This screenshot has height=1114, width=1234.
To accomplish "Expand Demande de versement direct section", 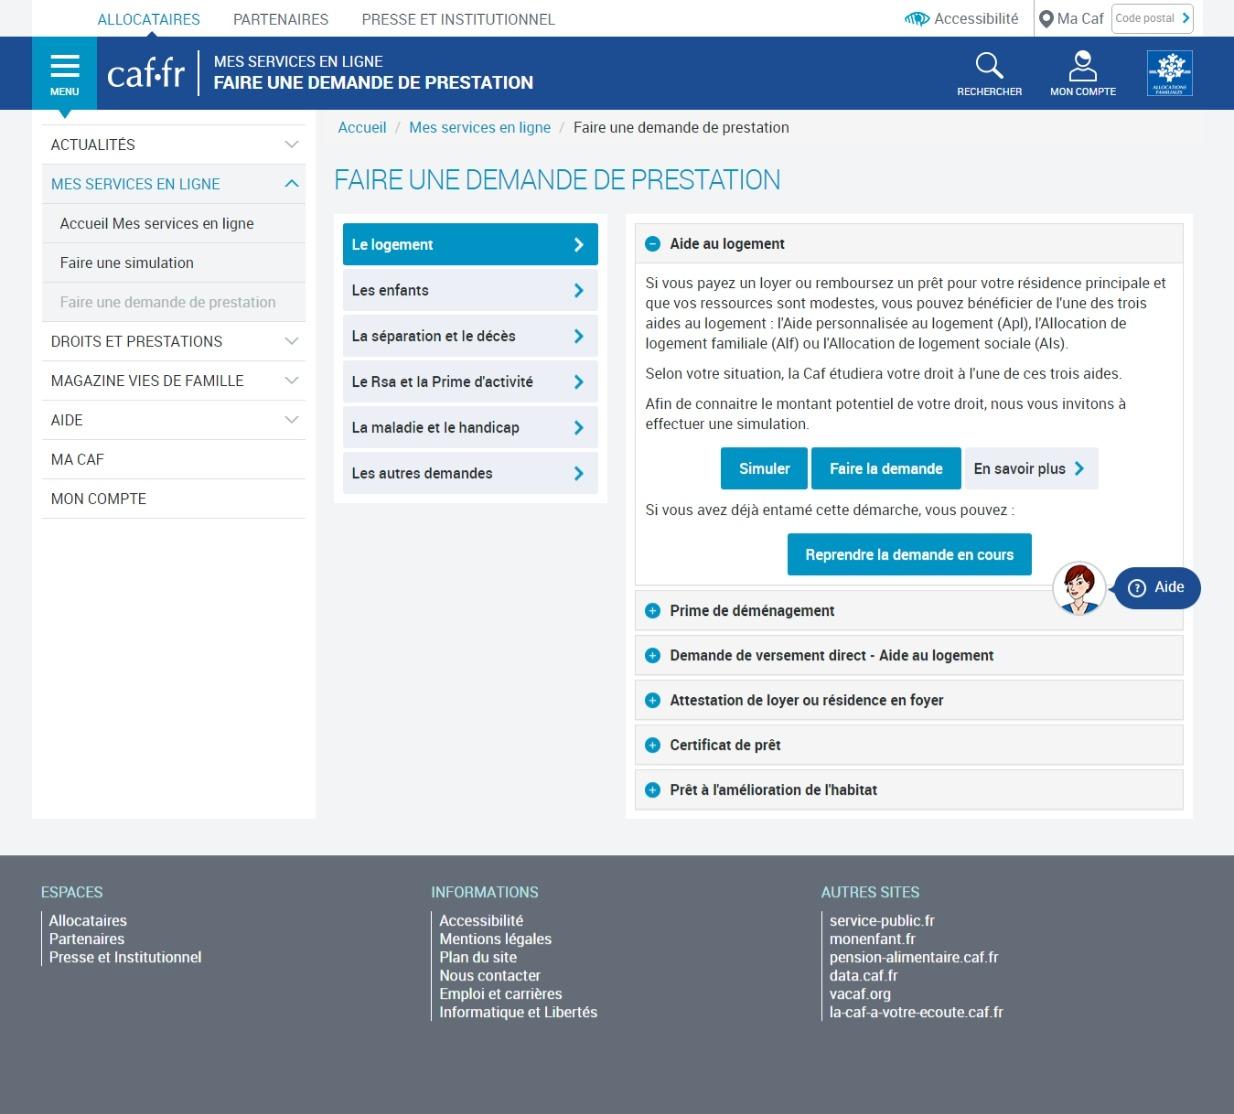I will coord(909,655).
